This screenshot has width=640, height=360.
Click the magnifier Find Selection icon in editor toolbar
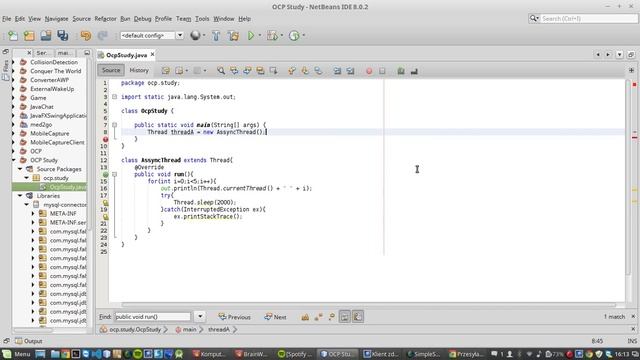point(221,71)
